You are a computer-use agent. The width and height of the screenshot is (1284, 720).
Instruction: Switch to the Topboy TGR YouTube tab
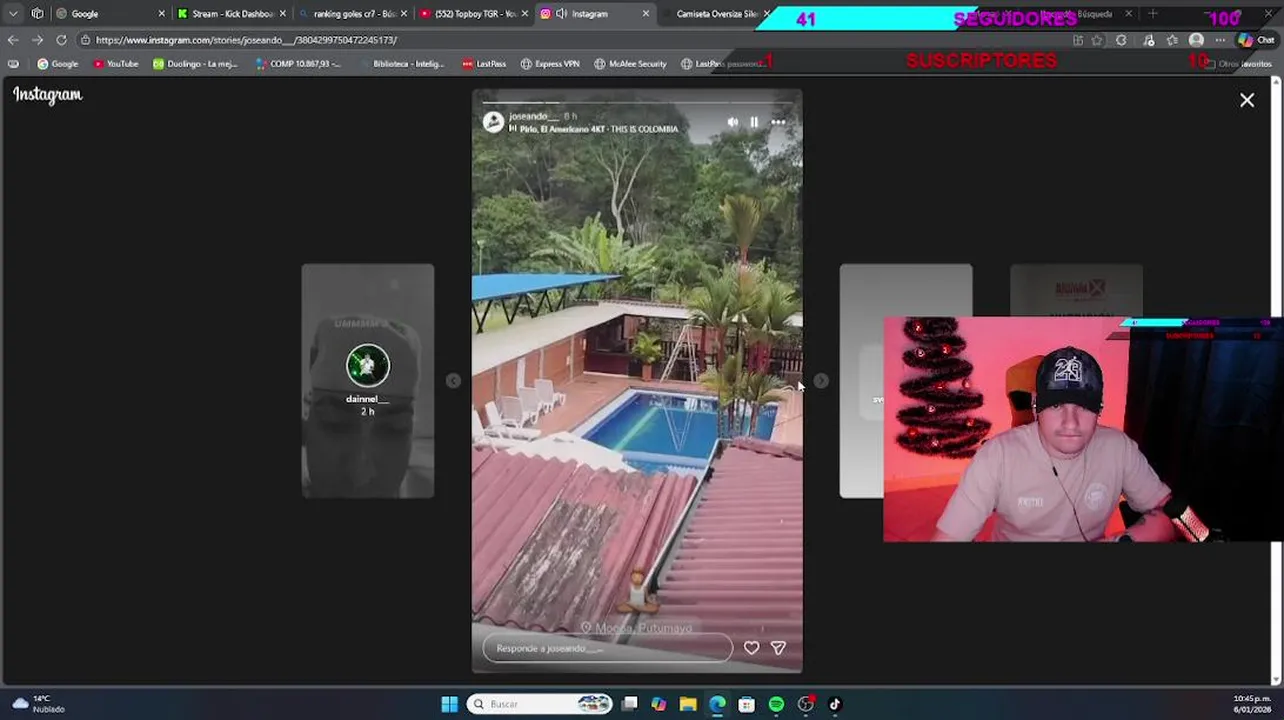[475, 14]
